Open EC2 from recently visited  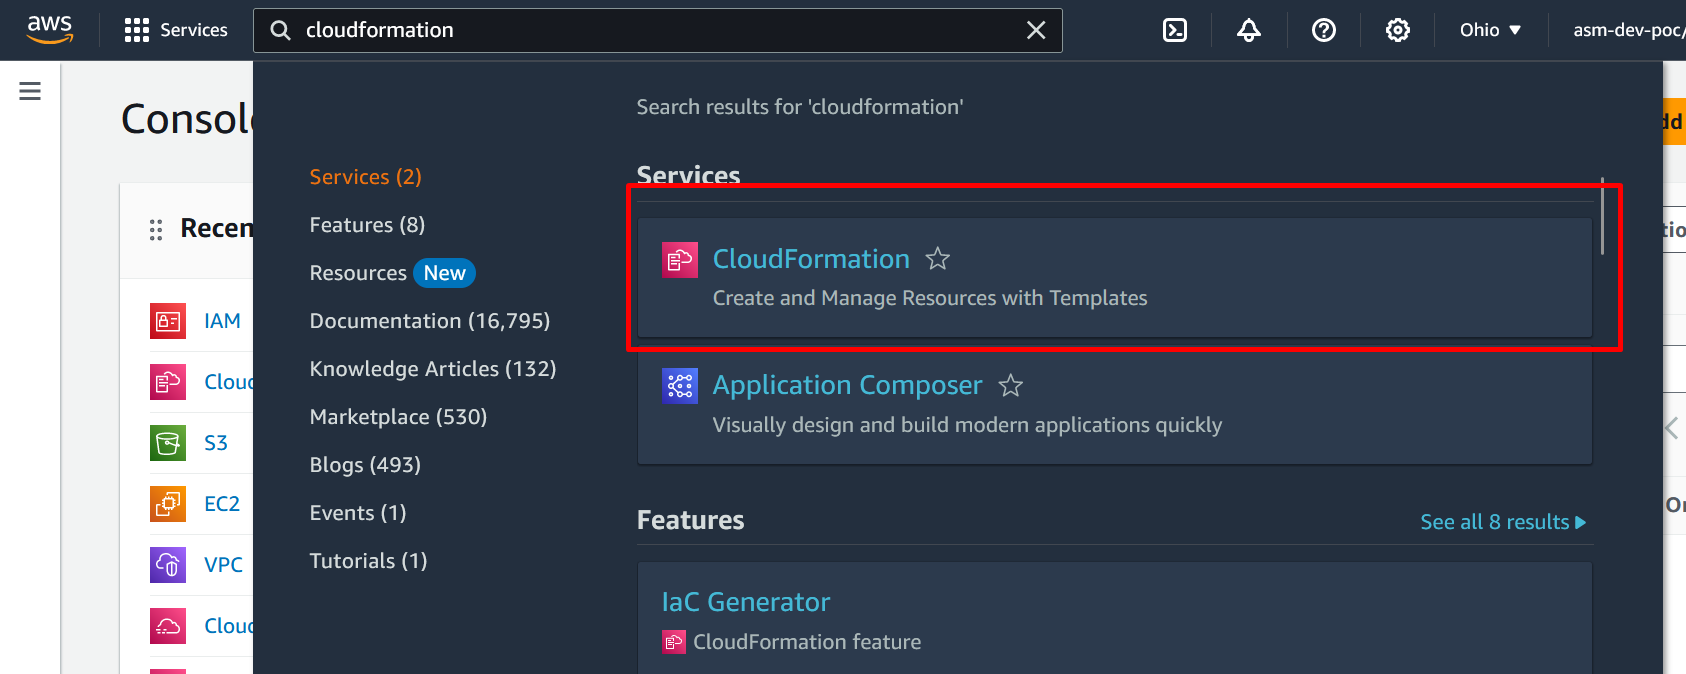[x=222, y=504]
